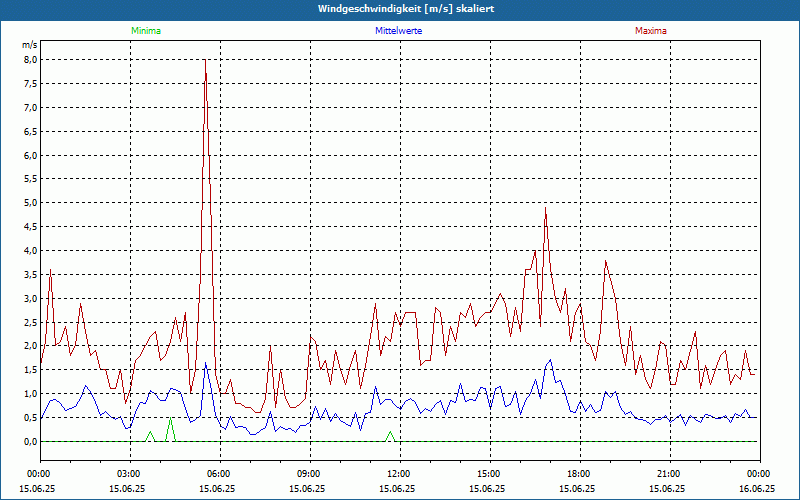Select the 12:00 time axis label

[x=399, y=474]
